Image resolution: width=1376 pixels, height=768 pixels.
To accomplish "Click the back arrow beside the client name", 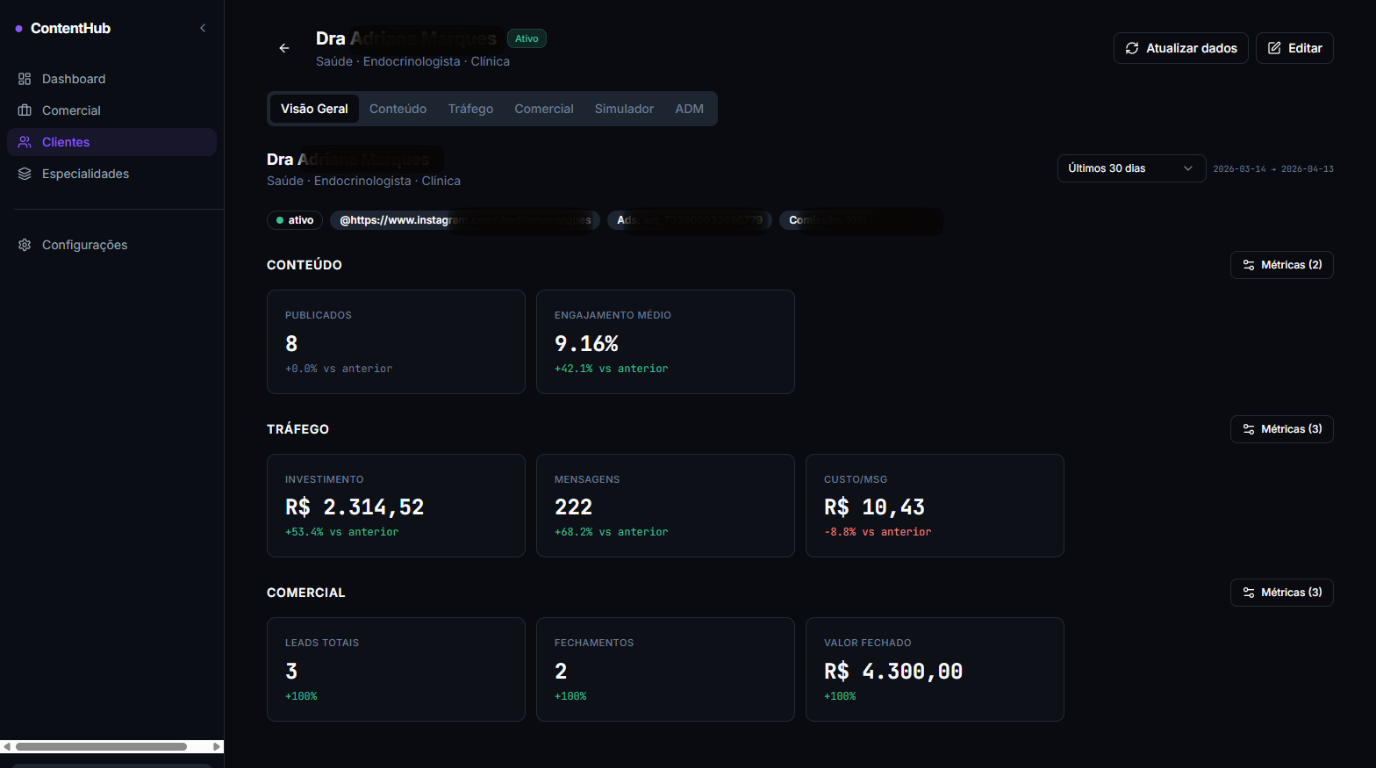I will (284, 47).
